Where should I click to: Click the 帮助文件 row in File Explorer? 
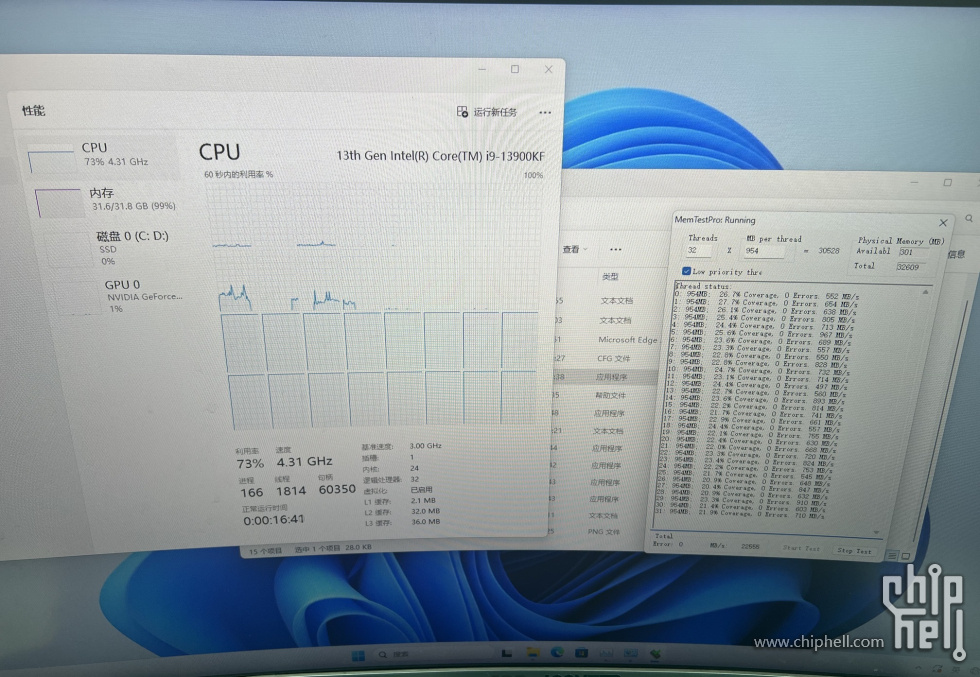[x=610, y=395]
